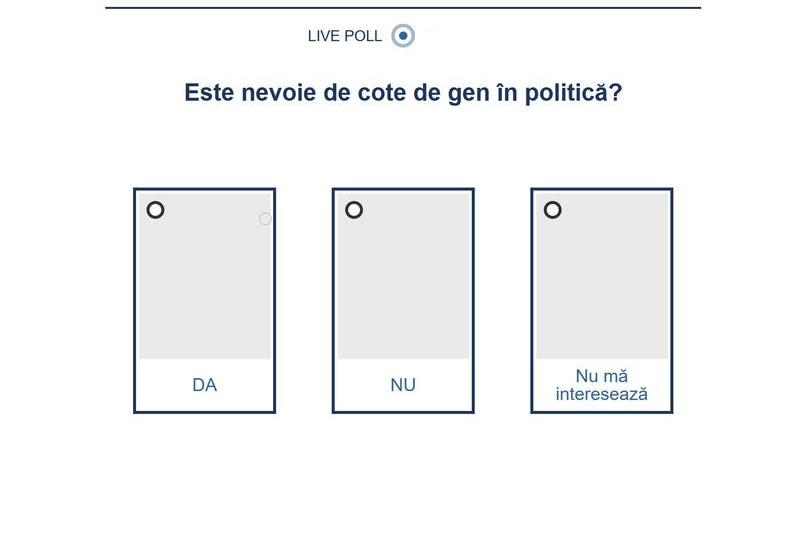Image resolution: width=800 pixels, height=533 pixels.
Task: Click the word 'LIVE' in the header
Action: (324, 36)
